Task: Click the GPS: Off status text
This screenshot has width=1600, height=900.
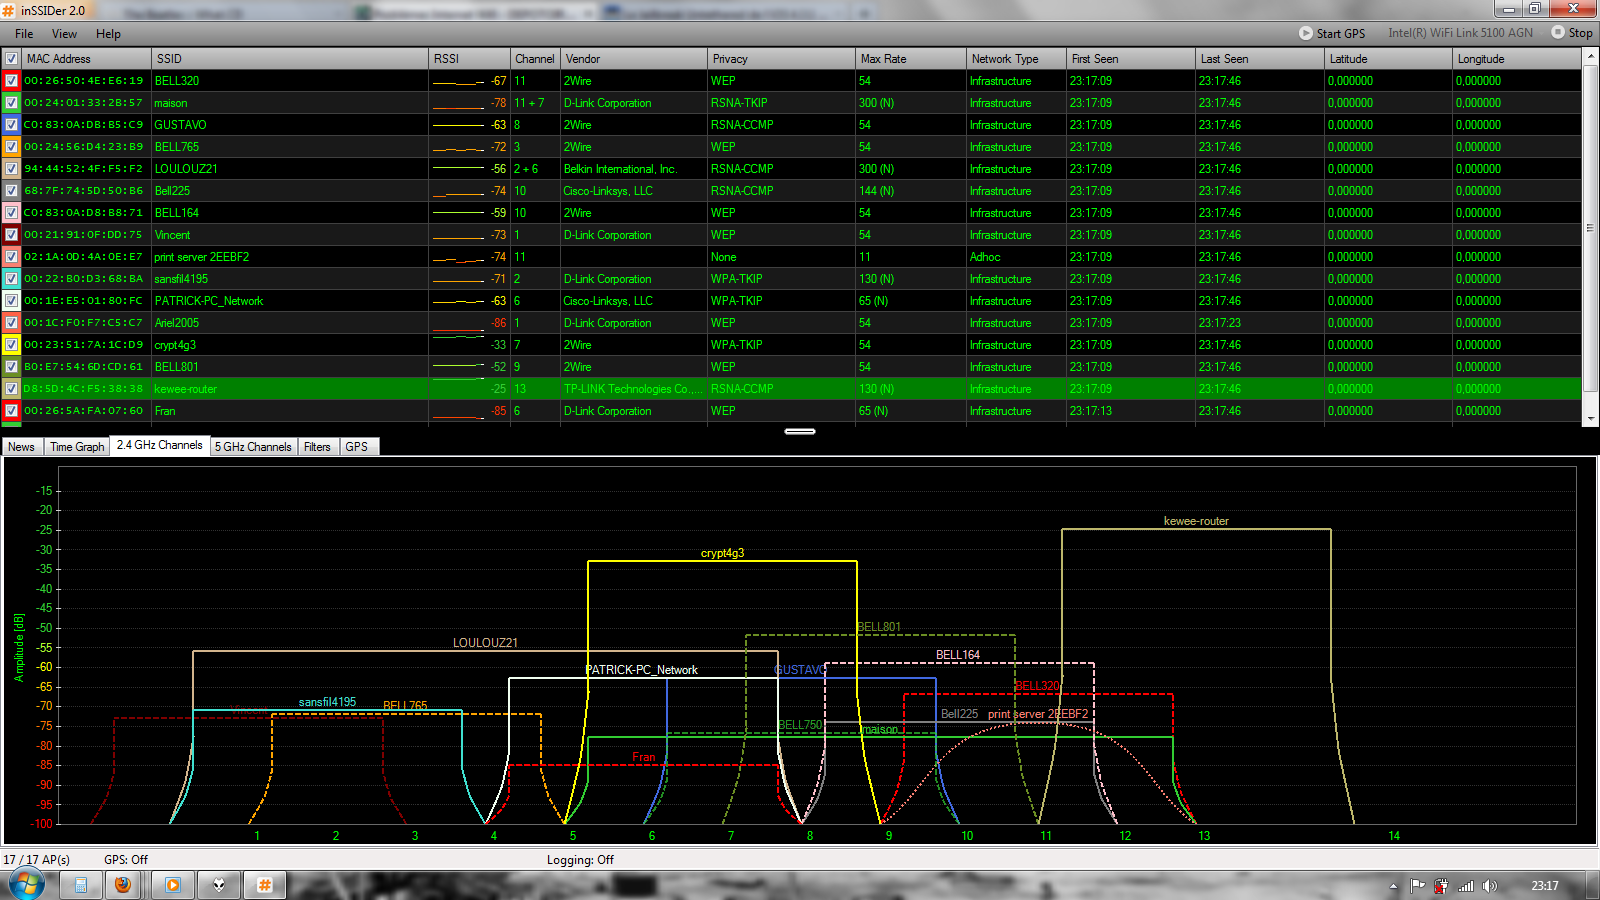Action: pyautogui.click(x=126, y=860)
